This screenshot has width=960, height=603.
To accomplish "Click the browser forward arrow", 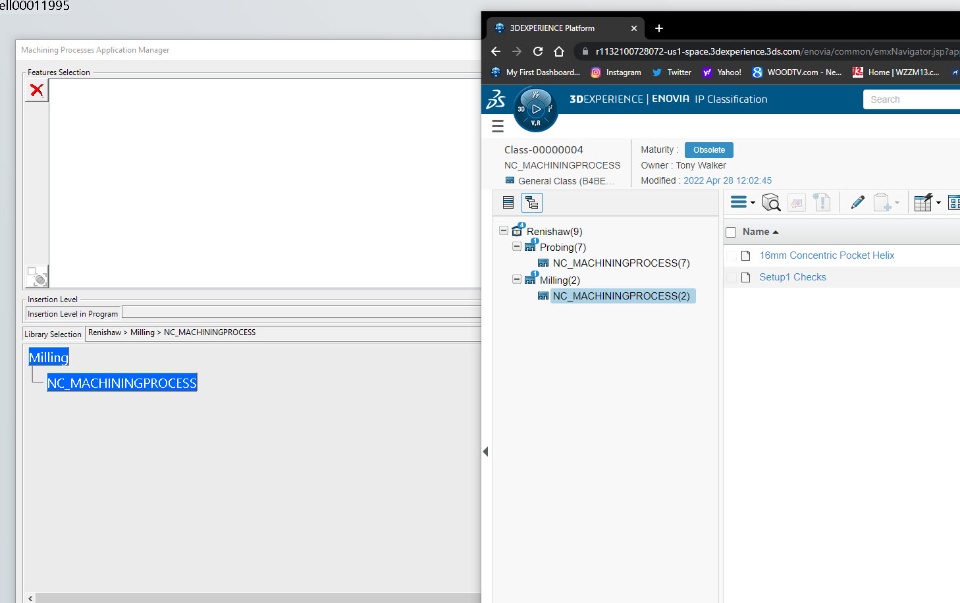I will point(517,51).
